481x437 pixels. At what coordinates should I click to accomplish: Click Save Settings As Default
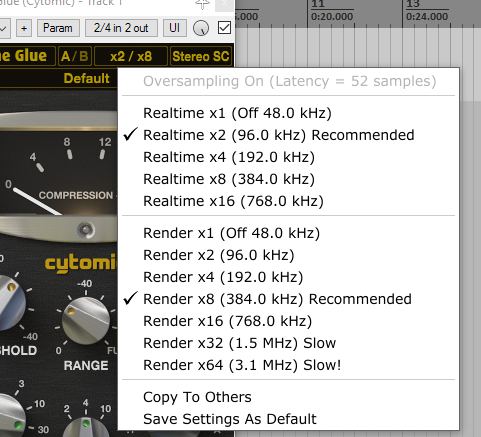pos(289,419)
